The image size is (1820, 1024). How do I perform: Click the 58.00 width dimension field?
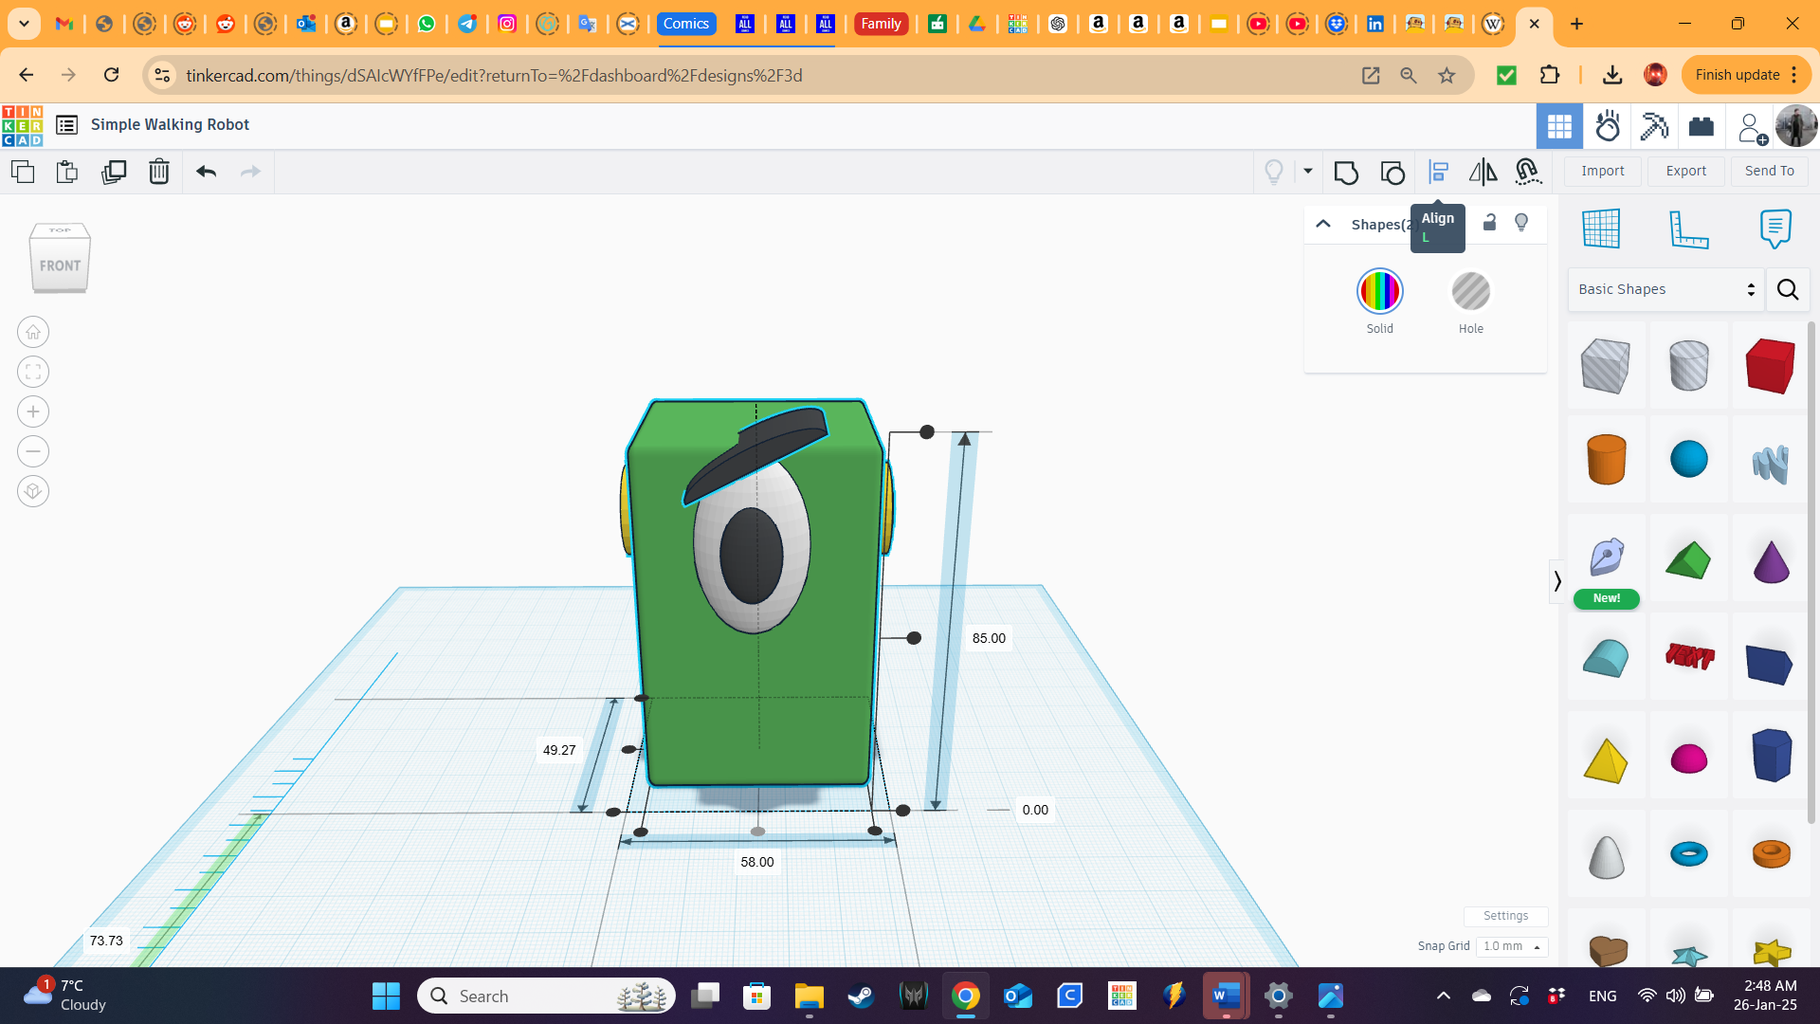point(757,862)
